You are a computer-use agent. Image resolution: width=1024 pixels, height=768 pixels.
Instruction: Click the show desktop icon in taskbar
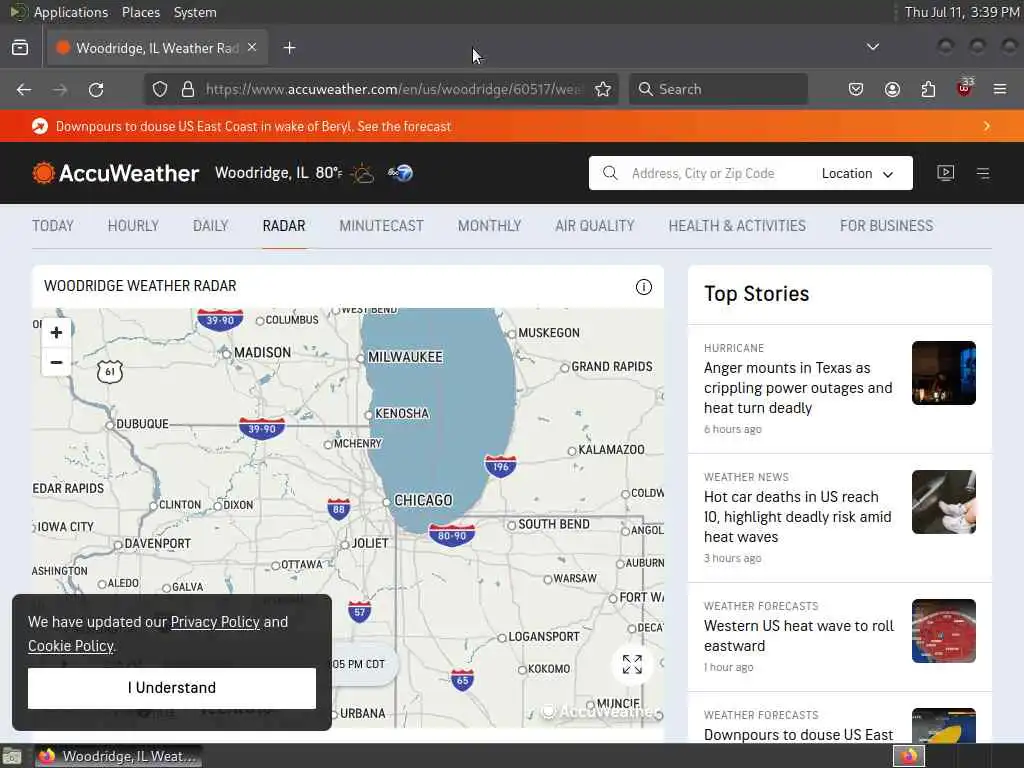click(x=12, y=757)
